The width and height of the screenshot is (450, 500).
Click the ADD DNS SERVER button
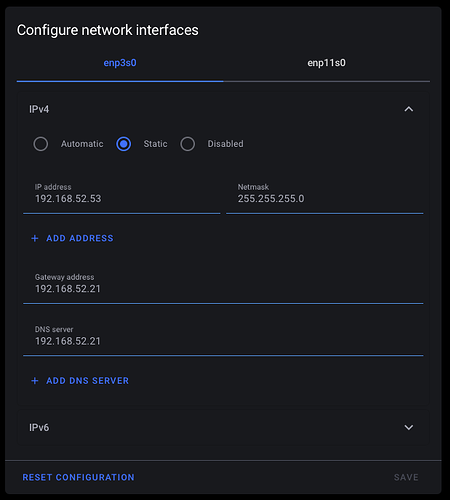coord(80,381)
